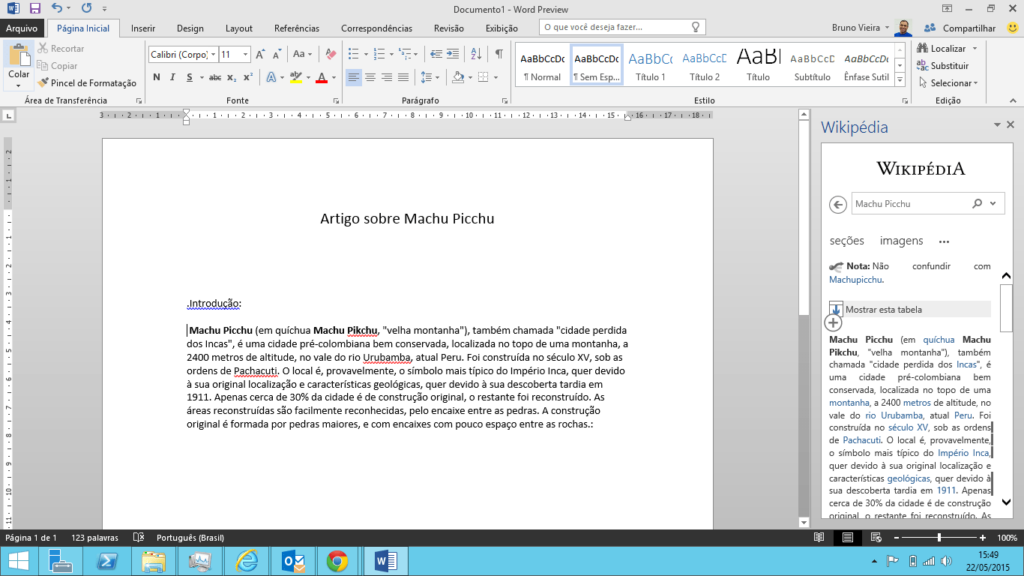This screenshot has width=1024, height=576.
Task: Toggle left alignment of the paragraph
Action: (353, 78)
